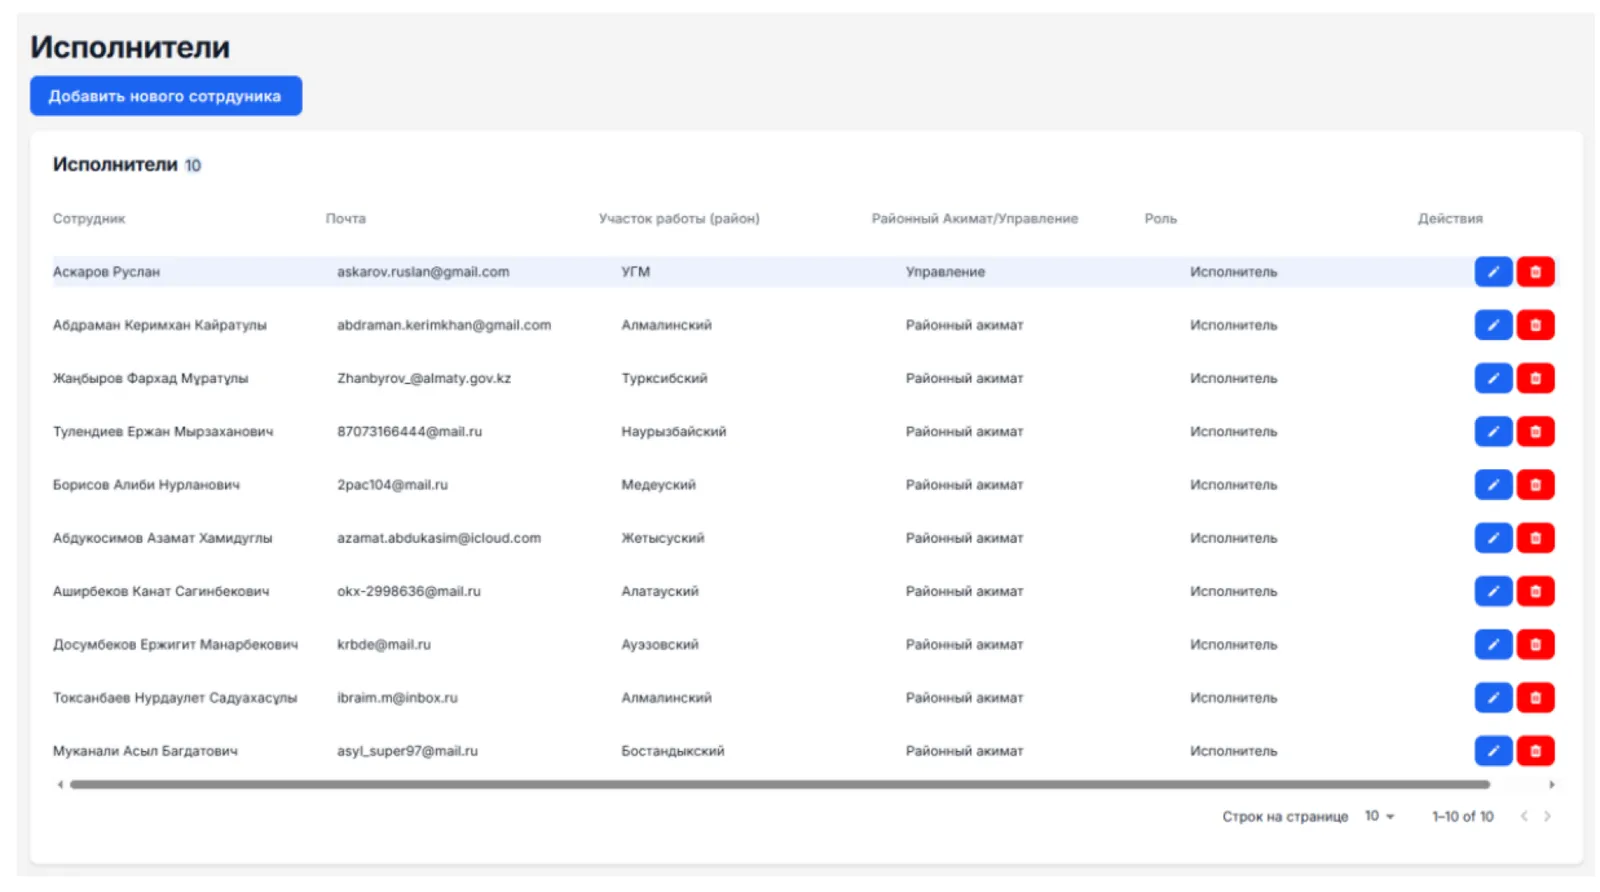
Task: Edit the Тулендиев Ержан Мырзаханович entry
Action: 1492,432
